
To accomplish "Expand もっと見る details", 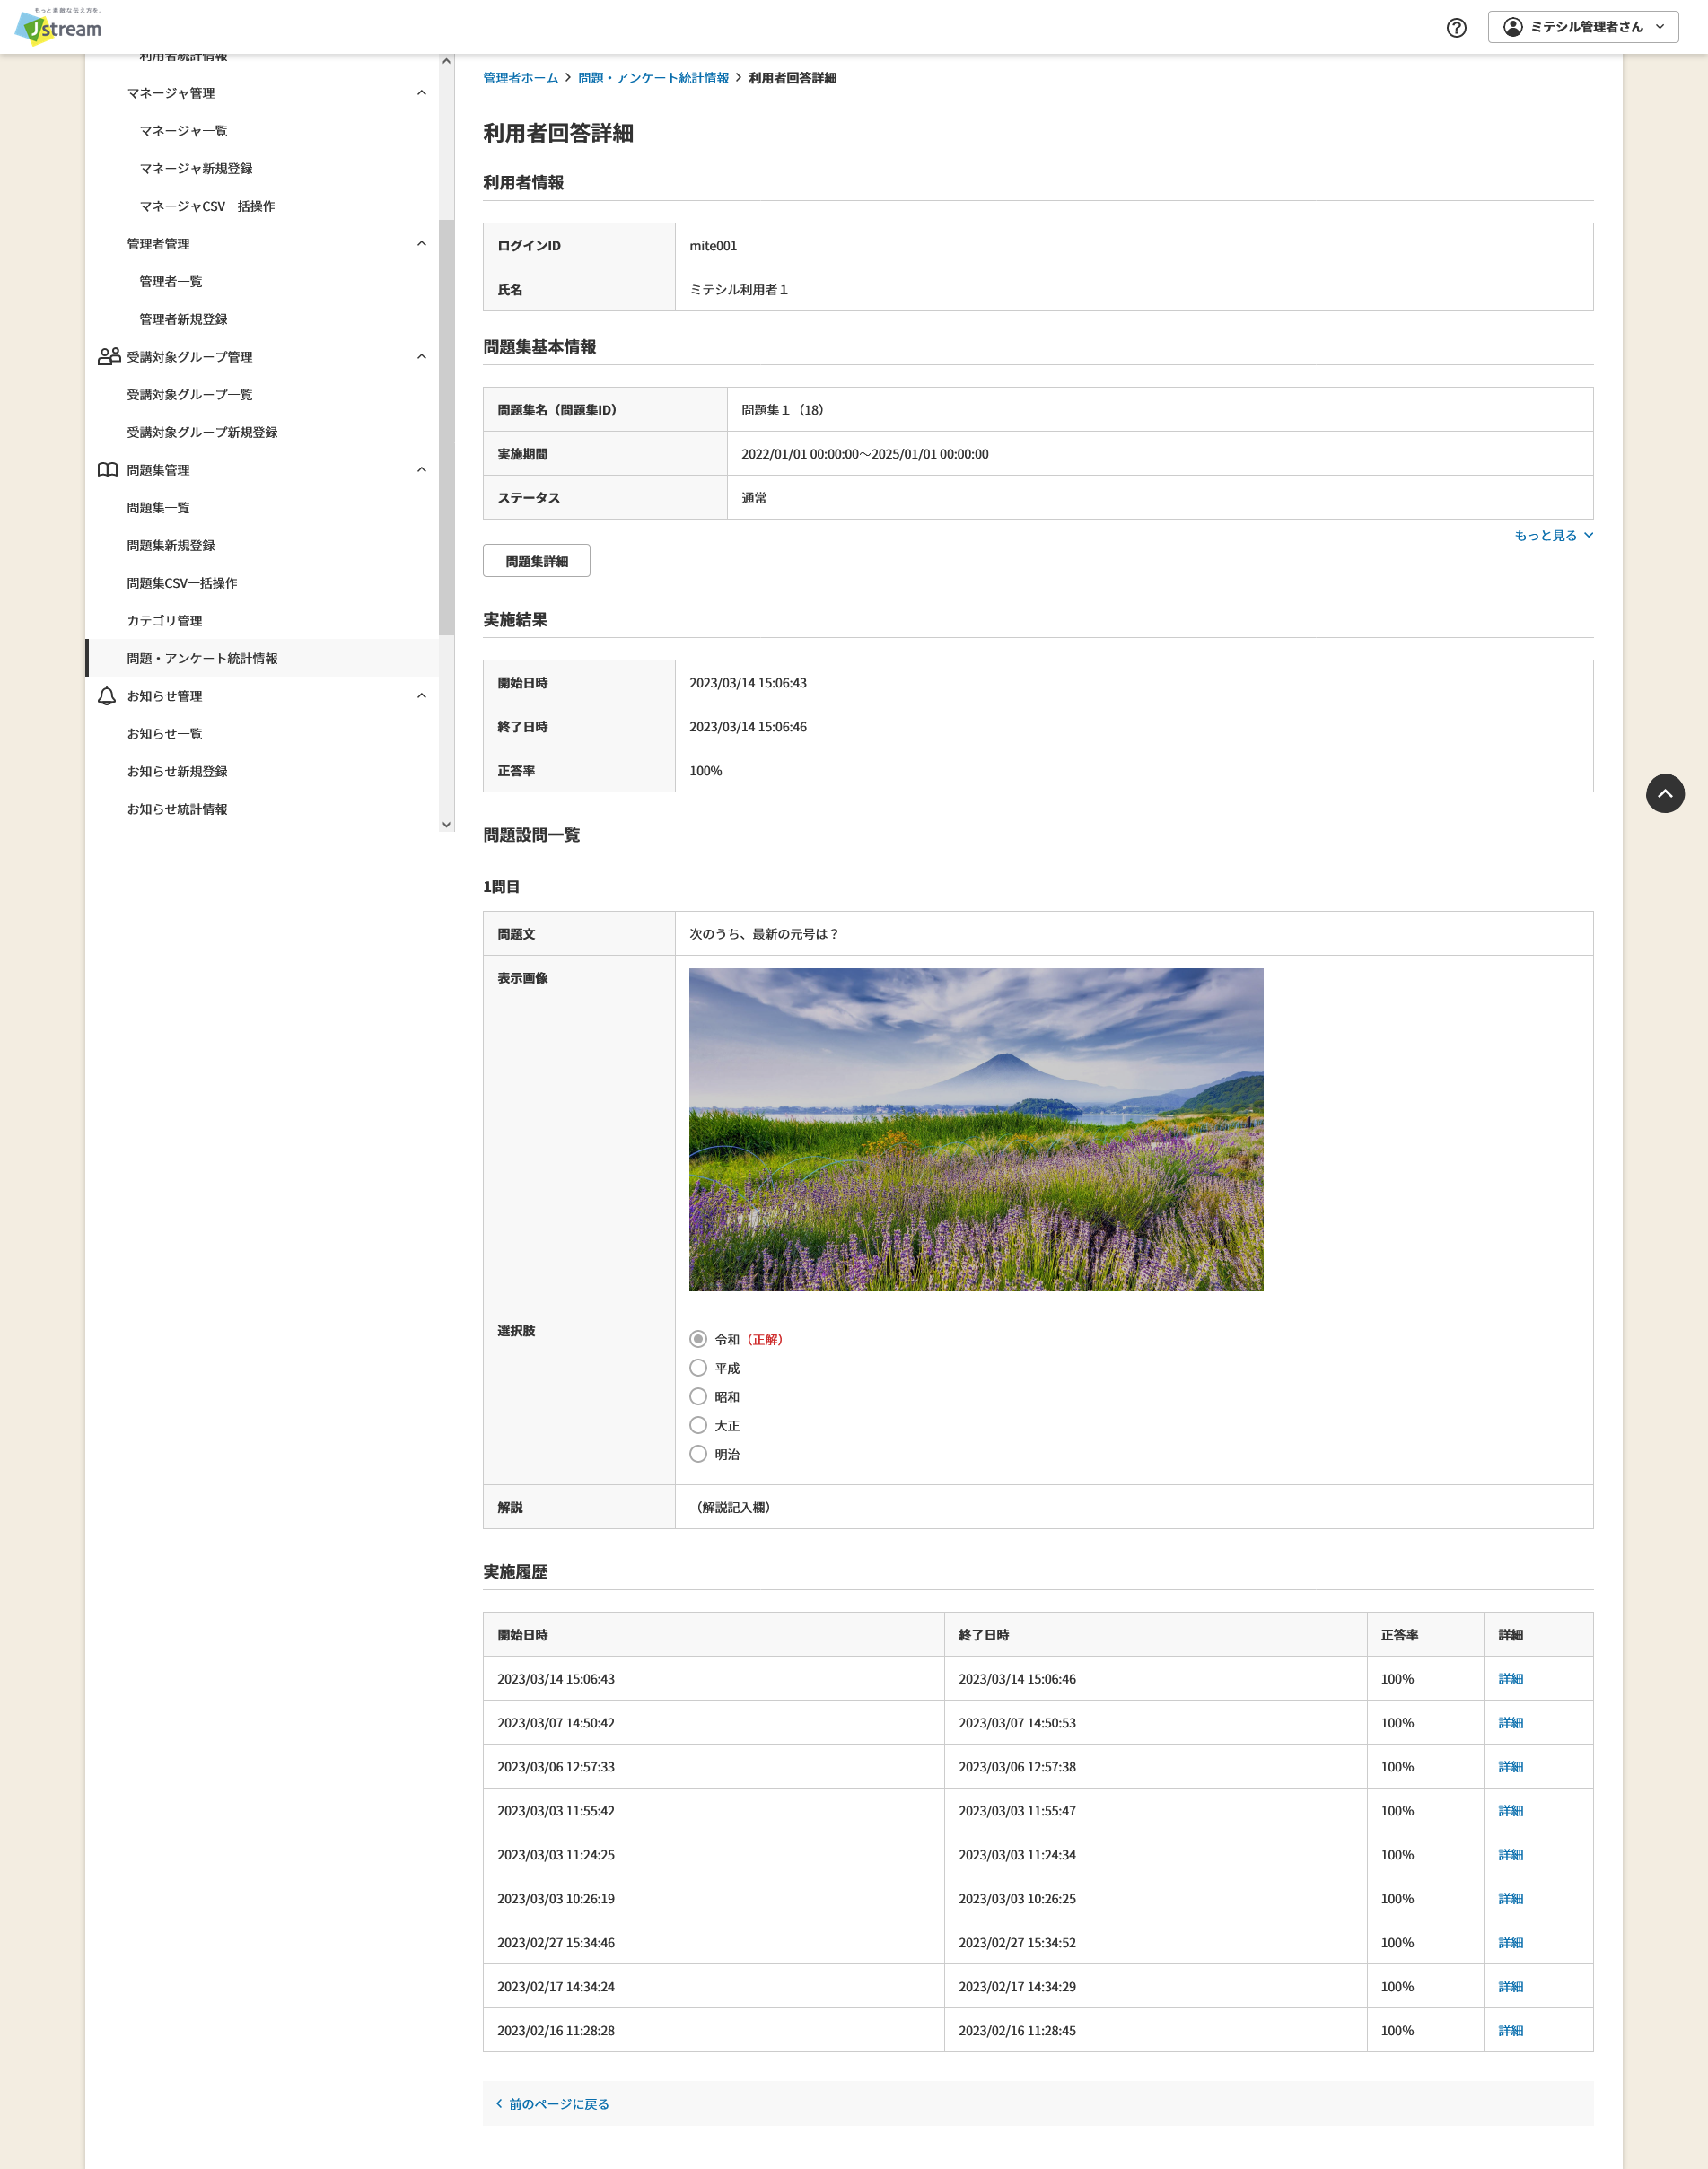I will tap(1554, 535).
